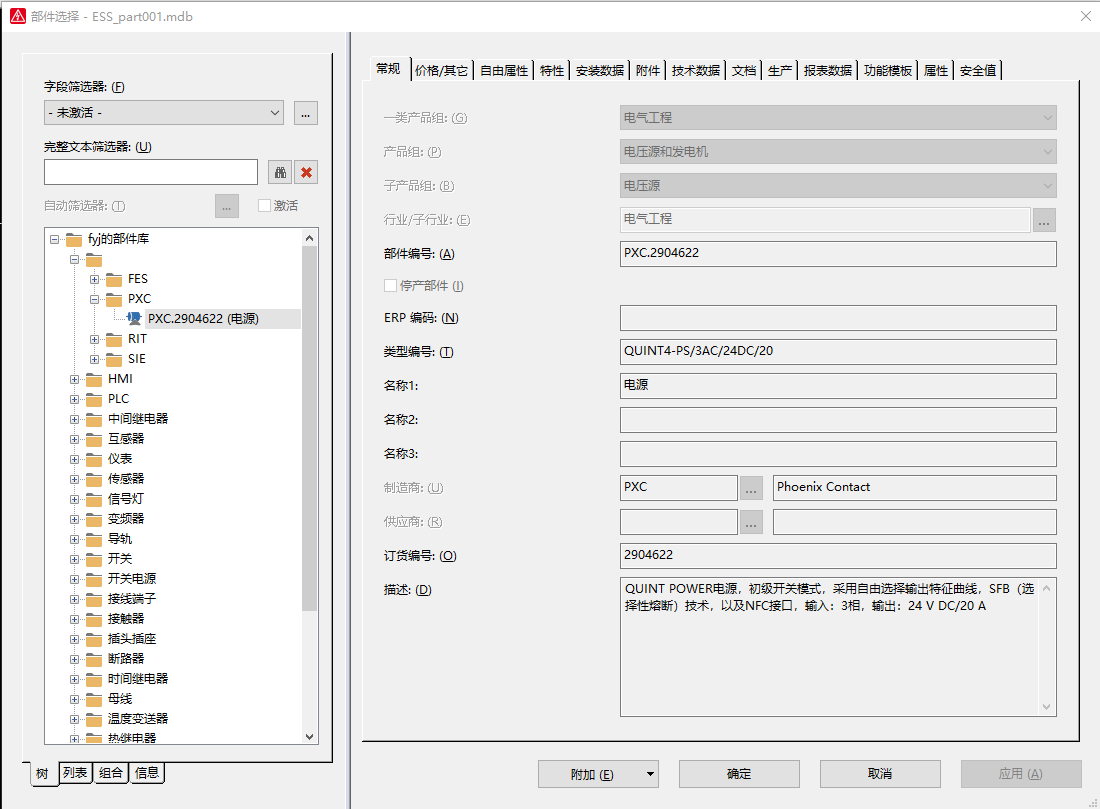Clear full-text filter with red X icon

(307, 173)
